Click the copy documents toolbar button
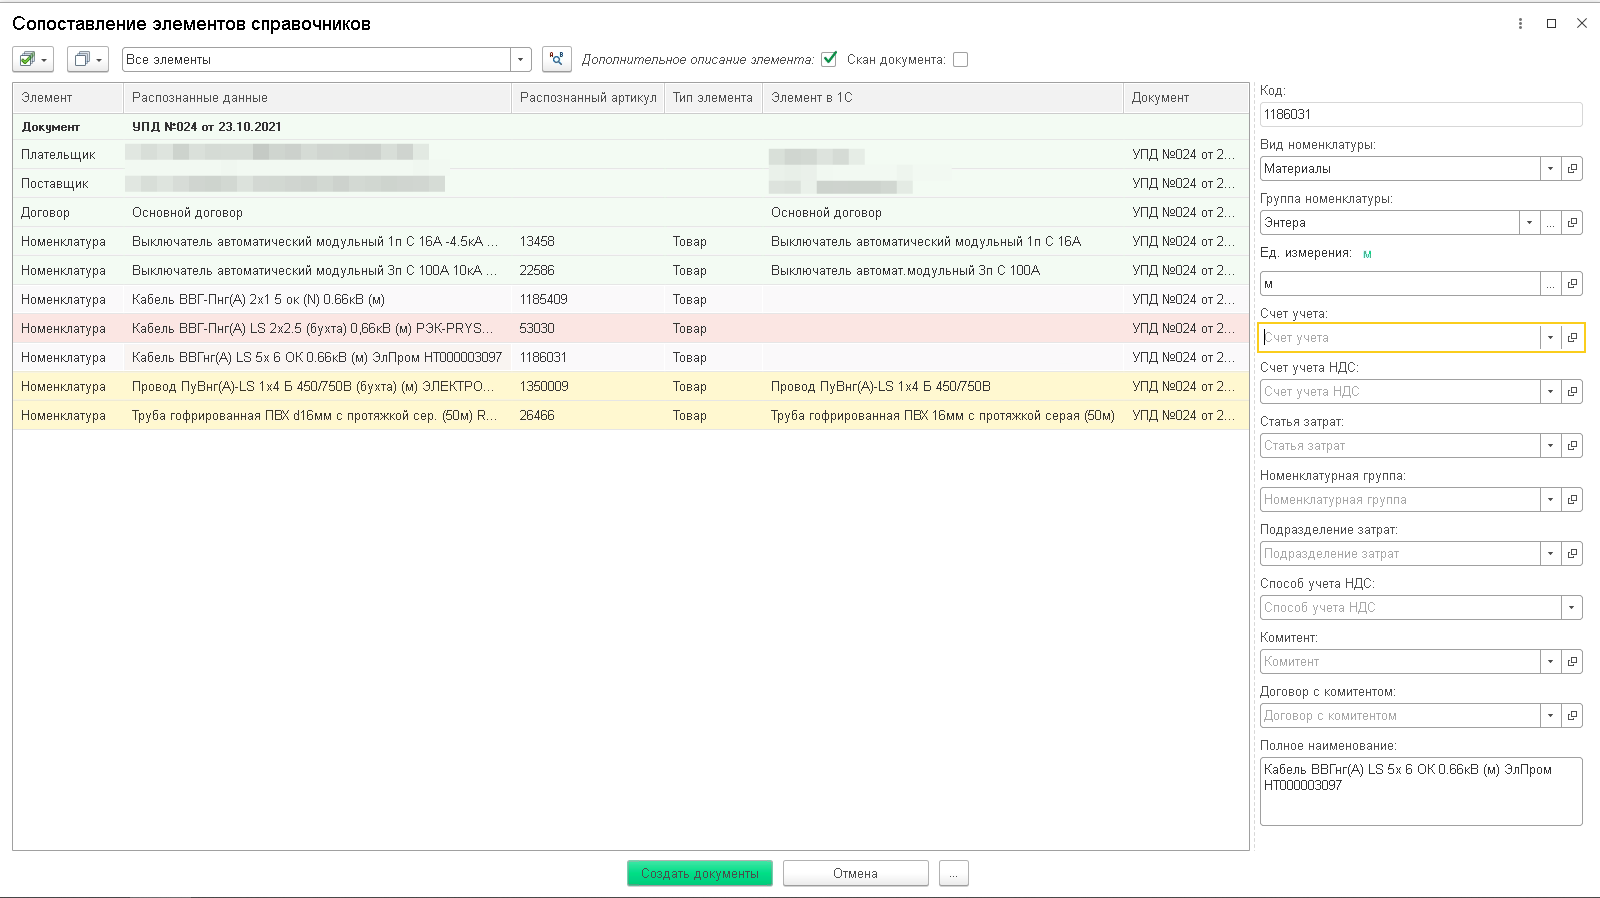This screenshot has height=898, width=1600. coord(88,59)
